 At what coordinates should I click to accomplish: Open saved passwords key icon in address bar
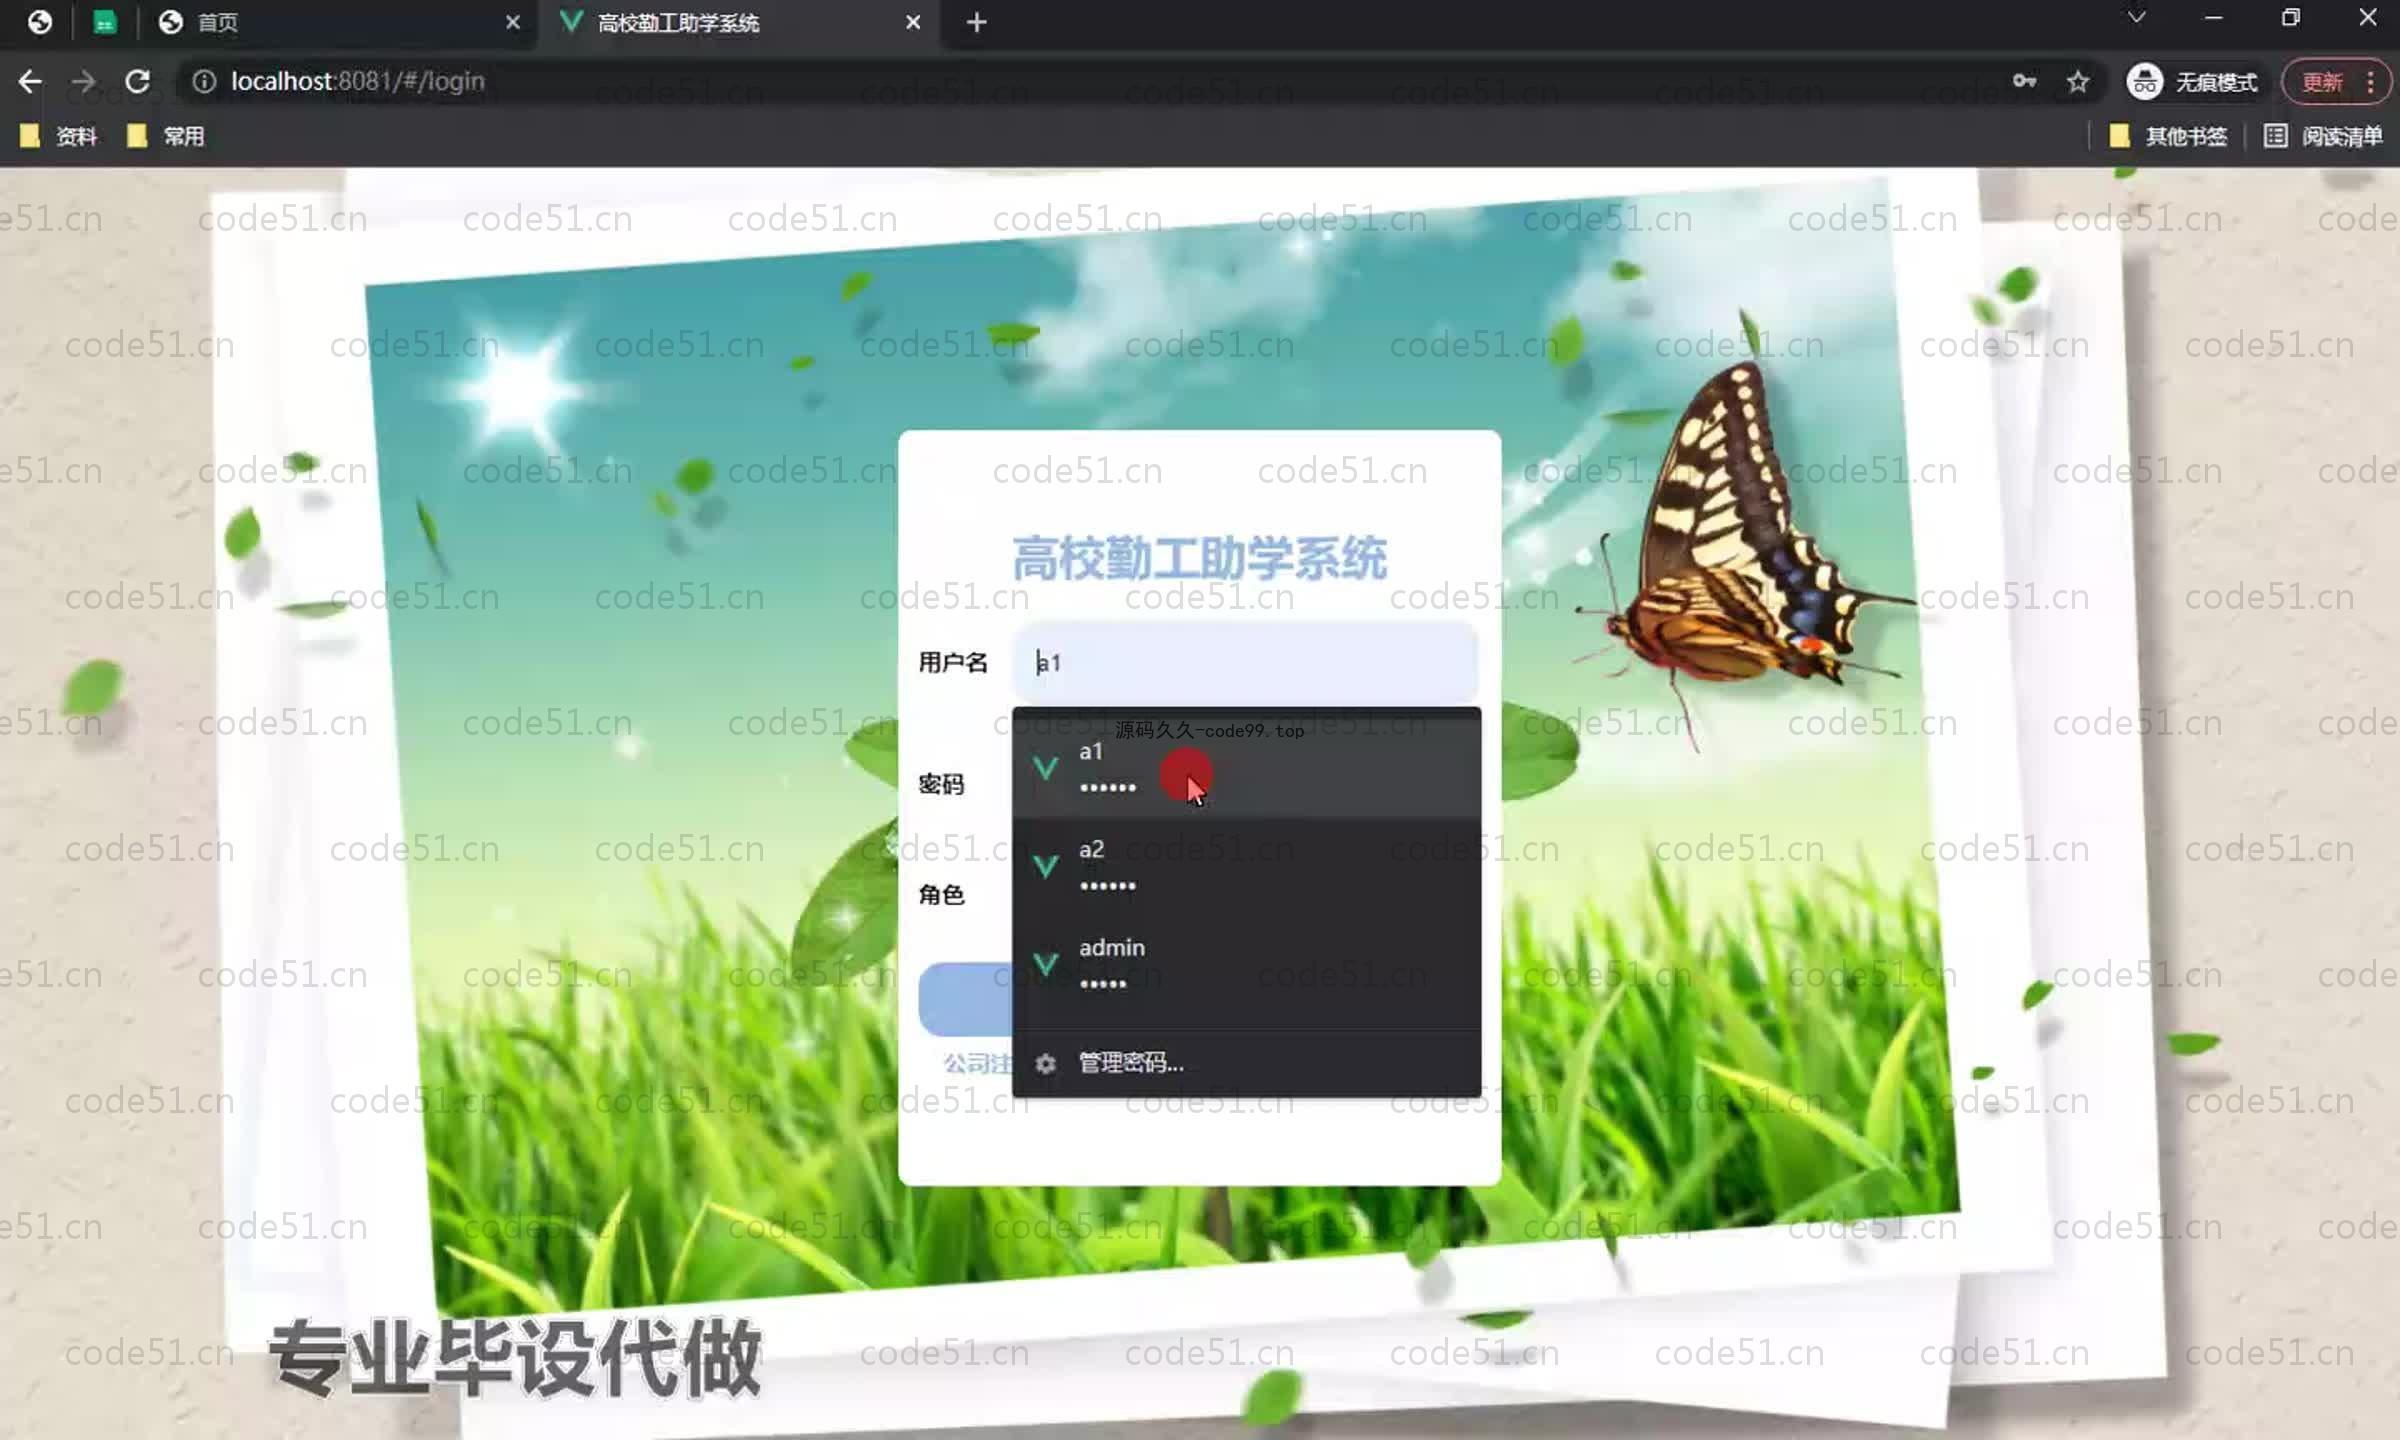[2024, 81]
